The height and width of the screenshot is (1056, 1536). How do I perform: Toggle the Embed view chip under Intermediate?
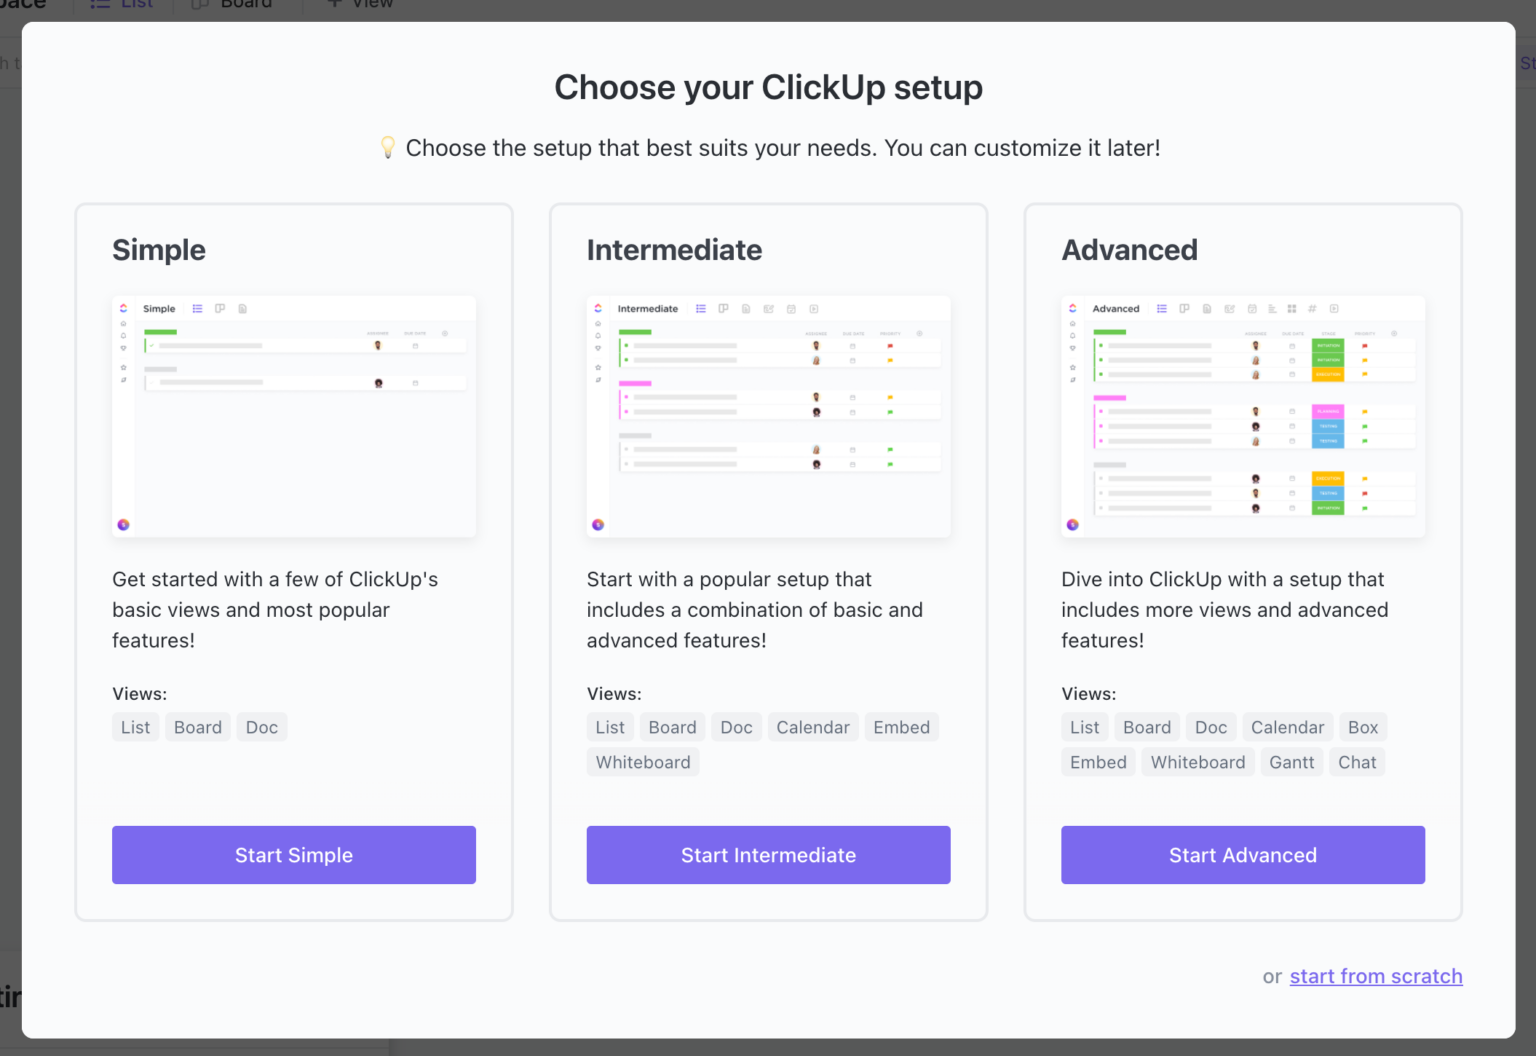click(901, 727)
